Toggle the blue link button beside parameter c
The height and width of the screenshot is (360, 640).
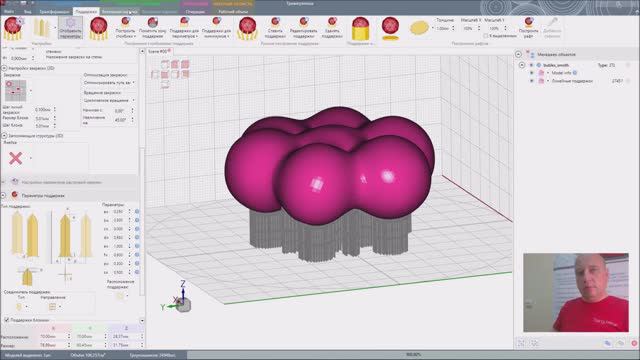pos(137,229)
